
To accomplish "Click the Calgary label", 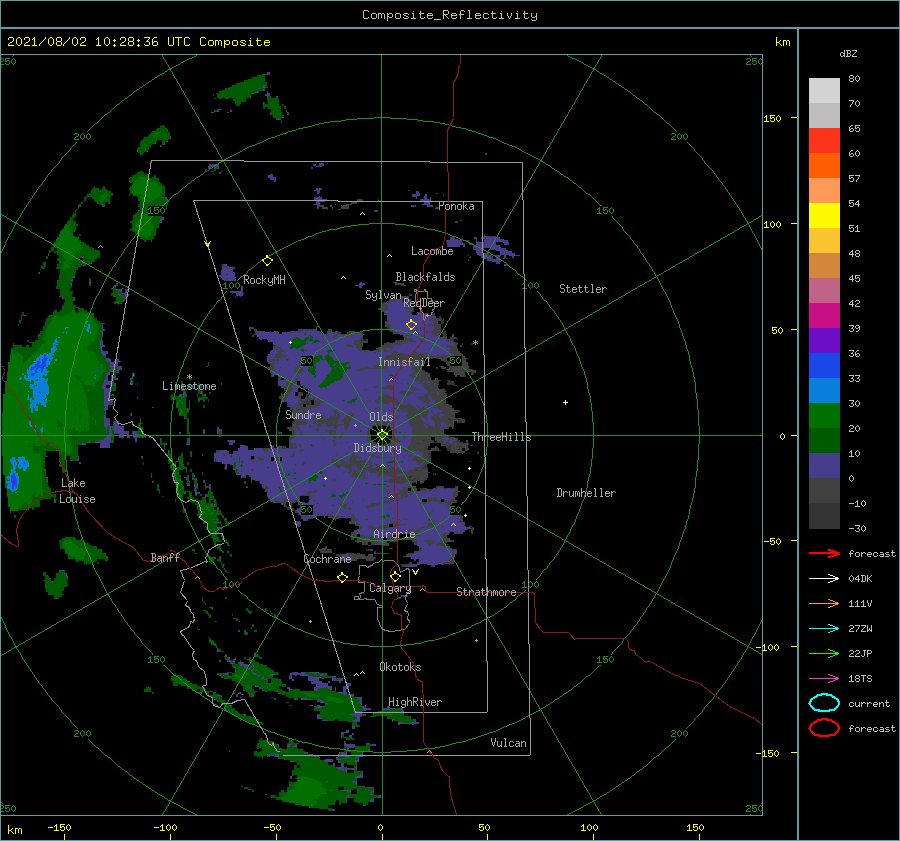I will point(390,588).
